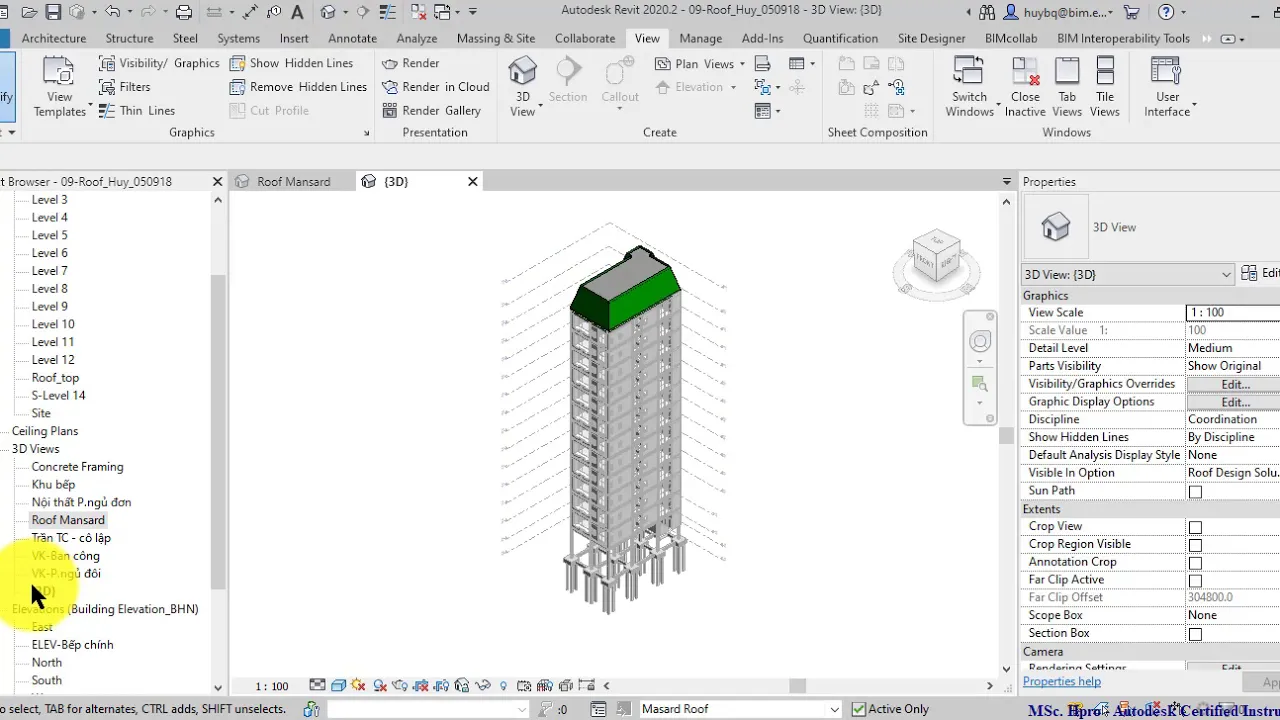This screenshot has height=720, width=1280.
Task: Close the {3D} view tab
Action: (x=473, y=181)
